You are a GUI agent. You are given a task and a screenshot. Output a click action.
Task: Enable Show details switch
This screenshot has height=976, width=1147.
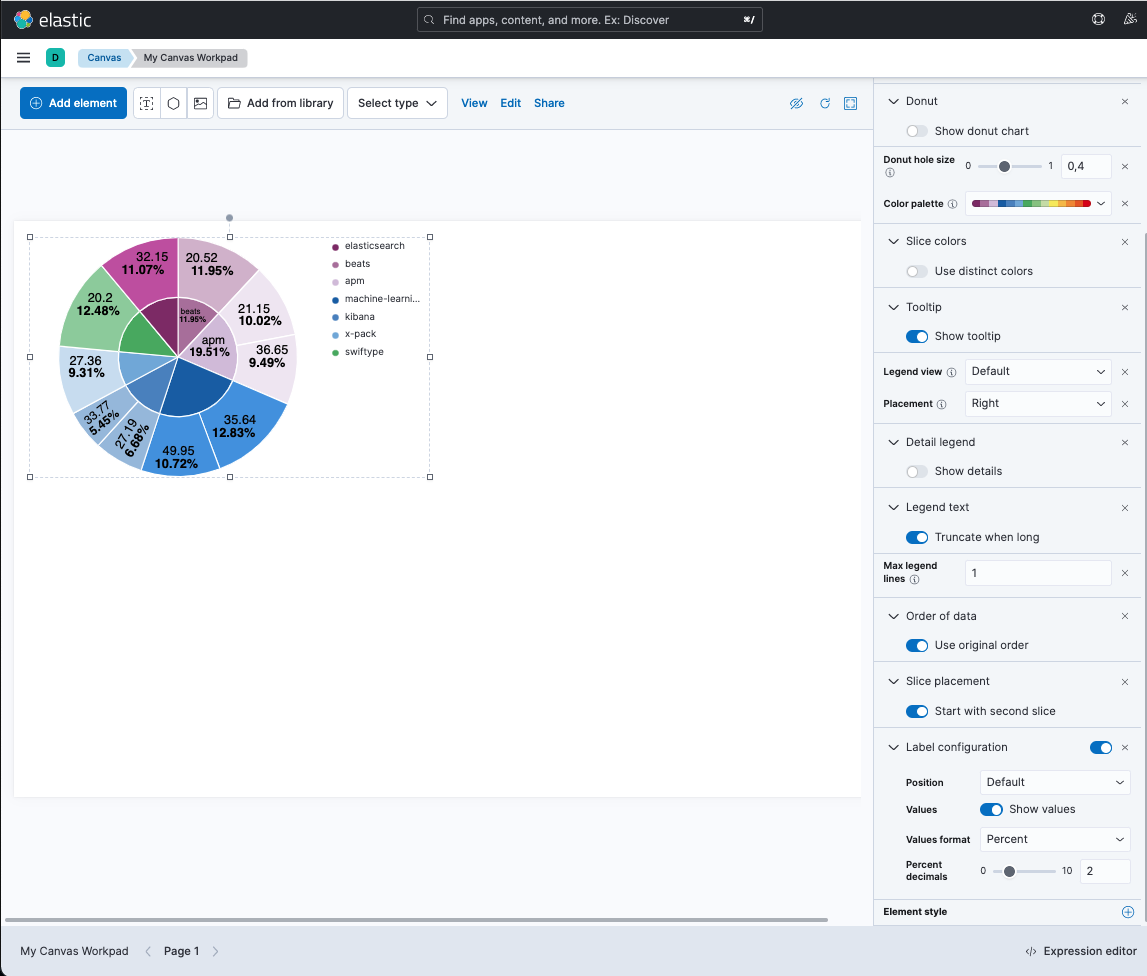917,472
